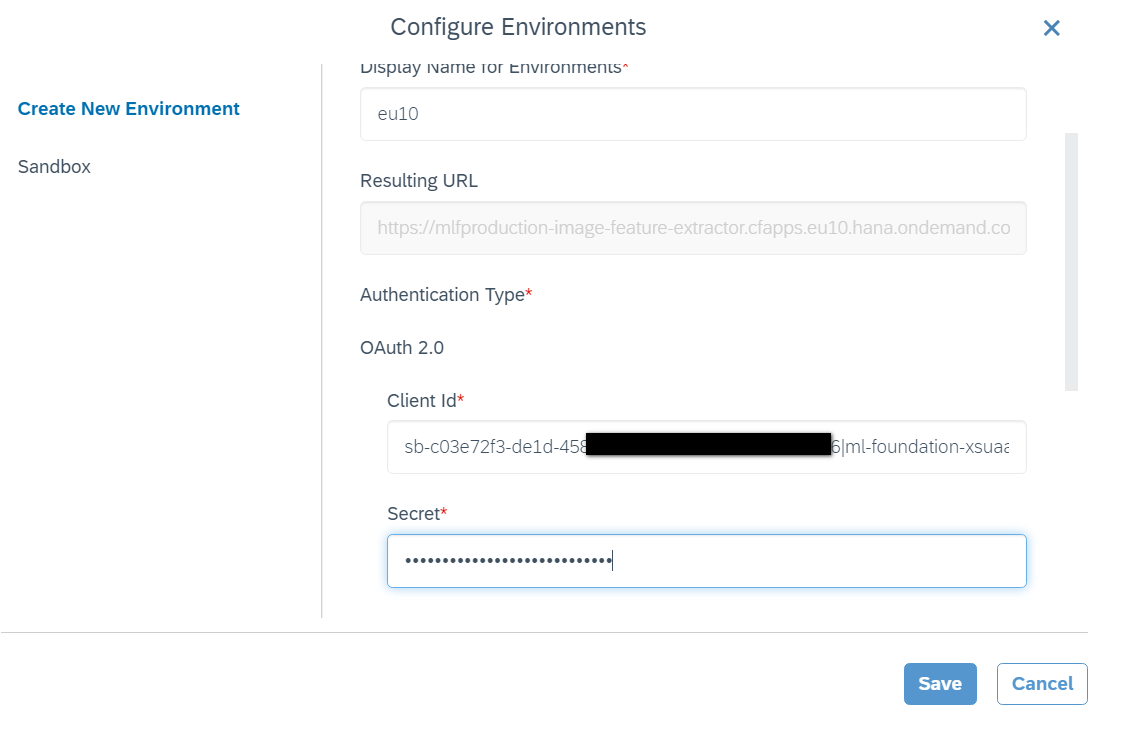Click the Configure Environments dialog title

[x=518, y=27]
